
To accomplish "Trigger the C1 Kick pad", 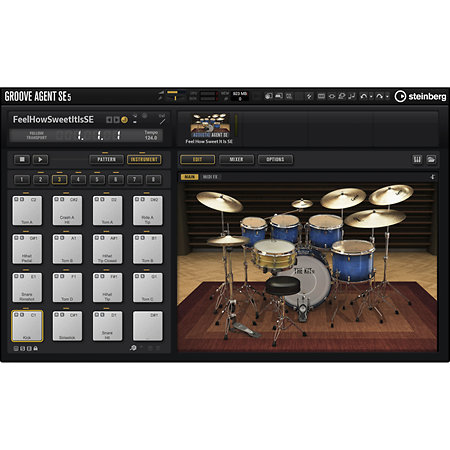I will tap(27, 326).
